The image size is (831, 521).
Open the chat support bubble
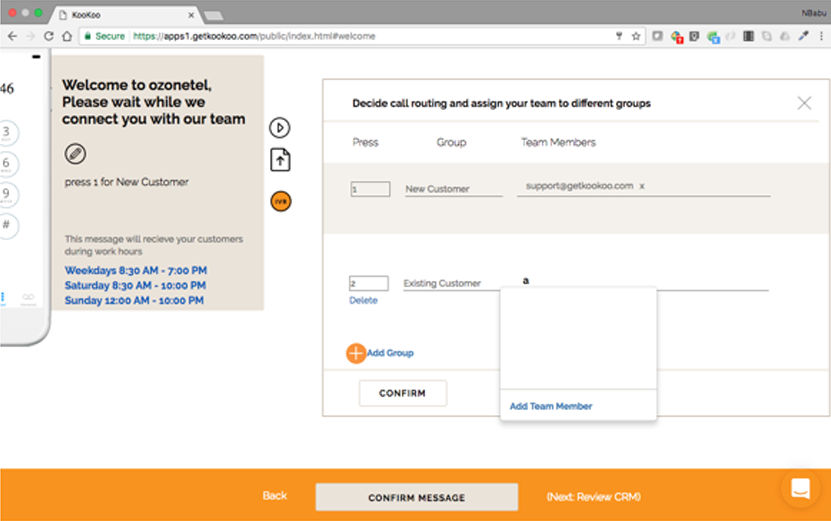click(x=800, y=488)
